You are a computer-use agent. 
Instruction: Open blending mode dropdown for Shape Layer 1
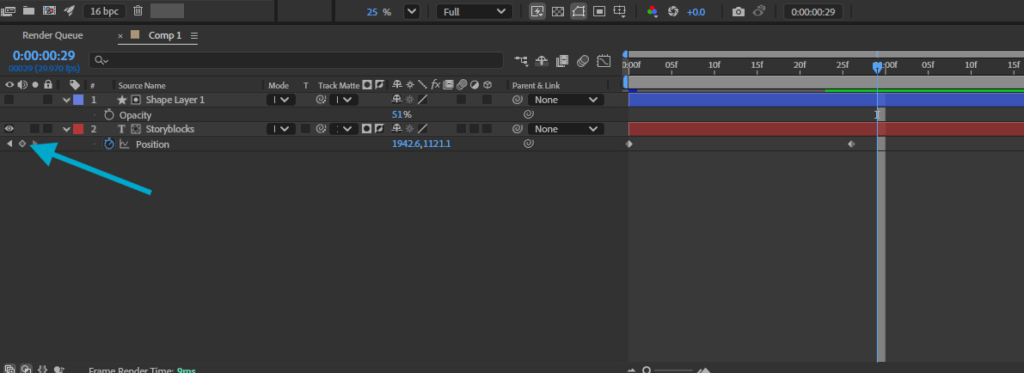click(281, 100)
